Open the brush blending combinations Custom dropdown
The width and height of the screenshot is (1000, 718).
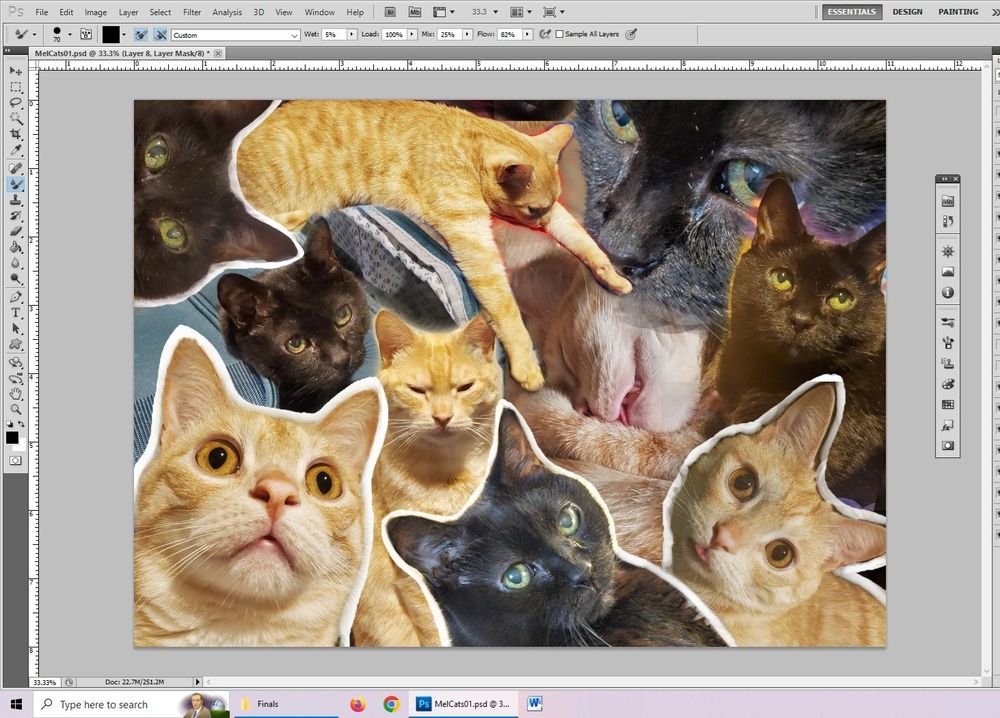point(235,35)
